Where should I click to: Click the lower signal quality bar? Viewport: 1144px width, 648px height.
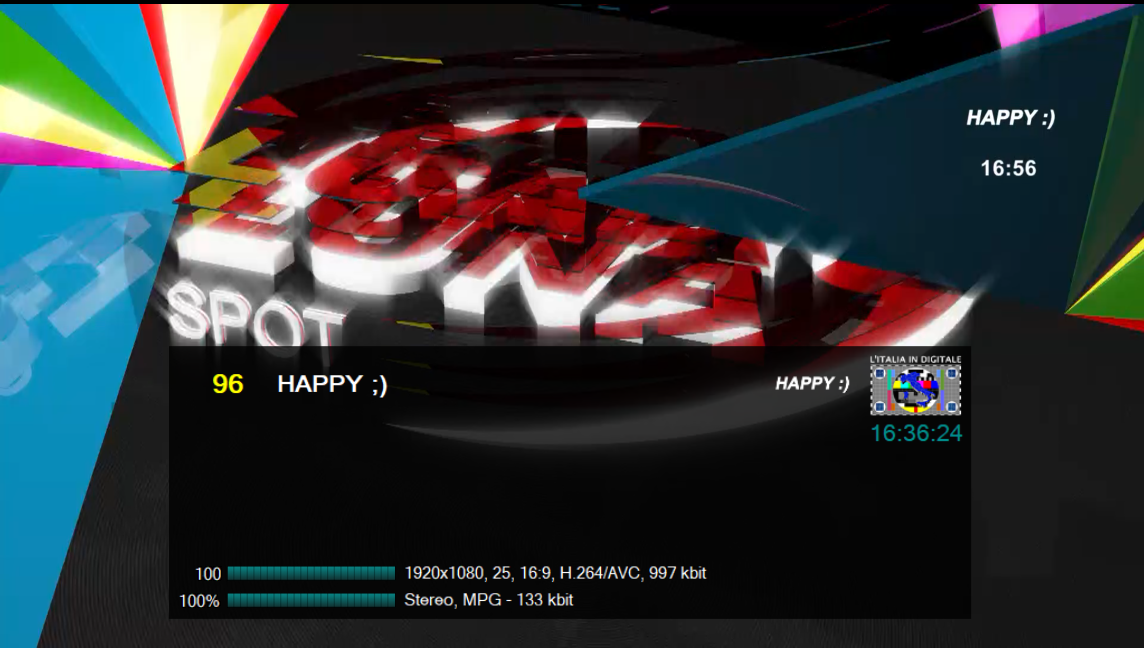click(311, 600)
